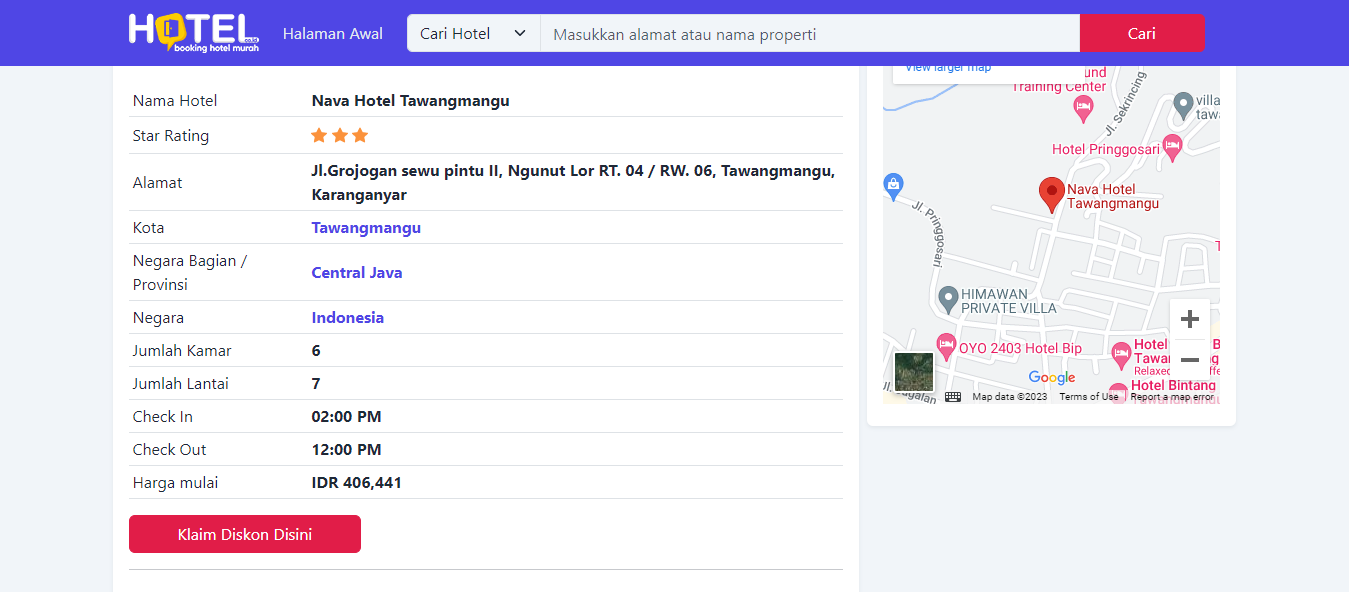Screen dimensions: 1349x592
Task: Click the blue shopping bag map marker
Action: (894, 185)
